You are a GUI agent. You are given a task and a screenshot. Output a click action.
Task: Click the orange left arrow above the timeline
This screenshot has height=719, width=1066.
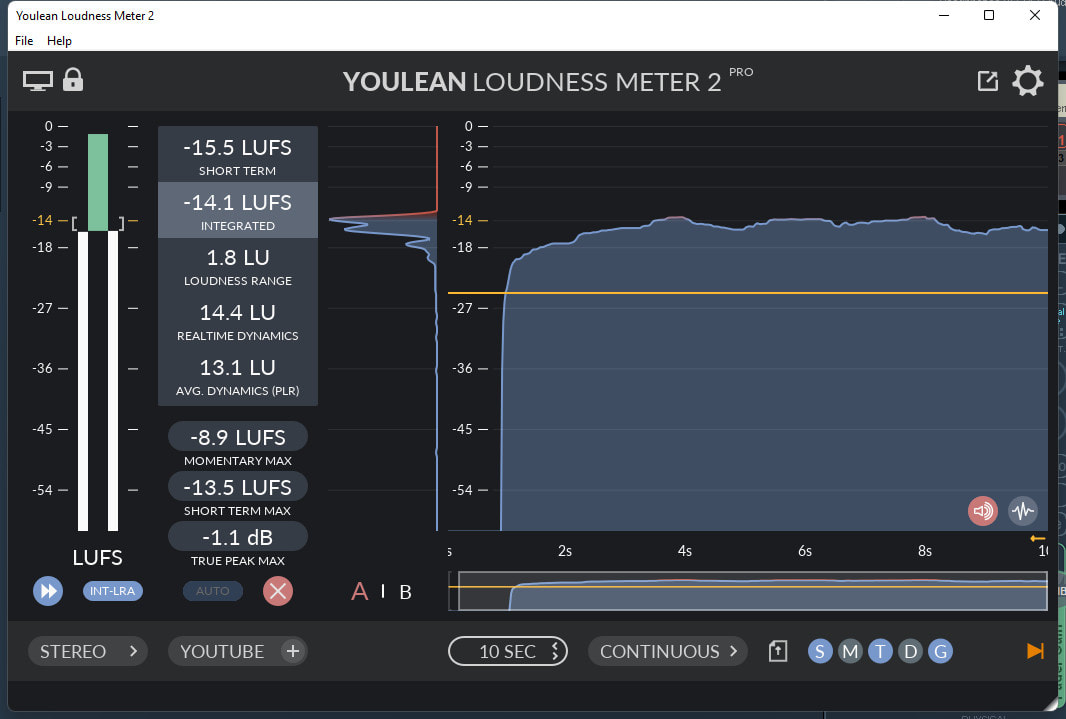pyautogui.click(x=1037, y=538)
